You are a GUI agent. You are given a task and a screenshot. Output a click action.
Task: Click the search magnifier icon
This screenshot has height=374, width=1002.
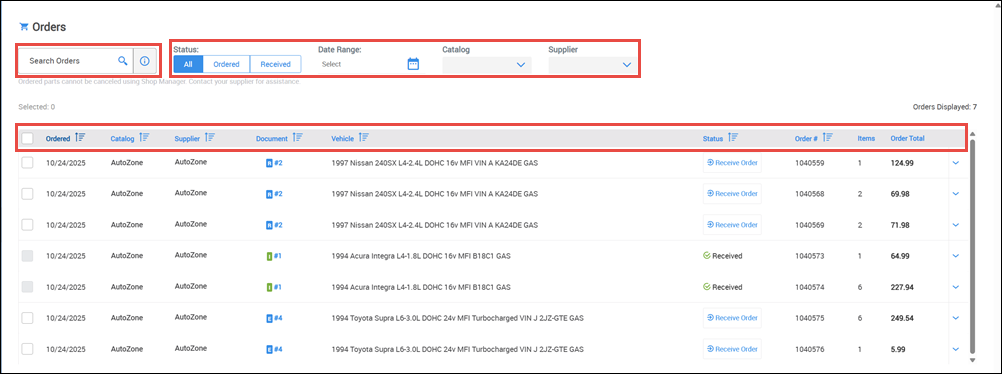123,61
